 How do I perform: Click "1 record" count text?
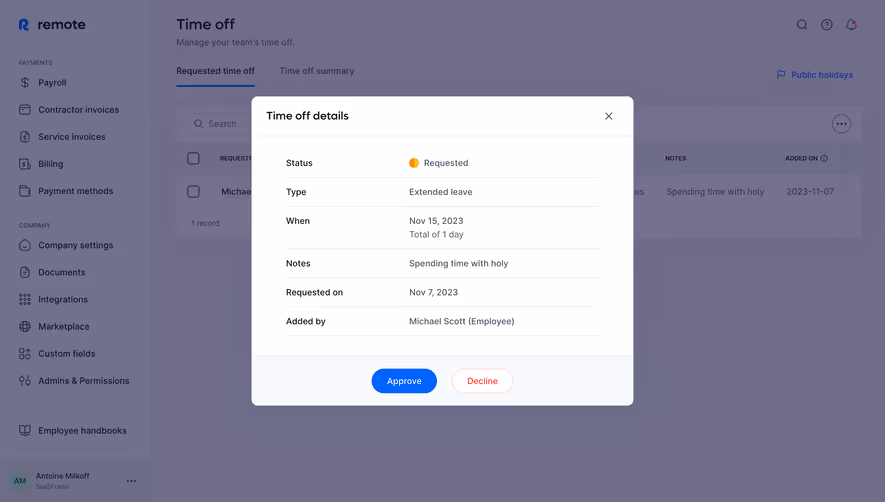(205, 223)
